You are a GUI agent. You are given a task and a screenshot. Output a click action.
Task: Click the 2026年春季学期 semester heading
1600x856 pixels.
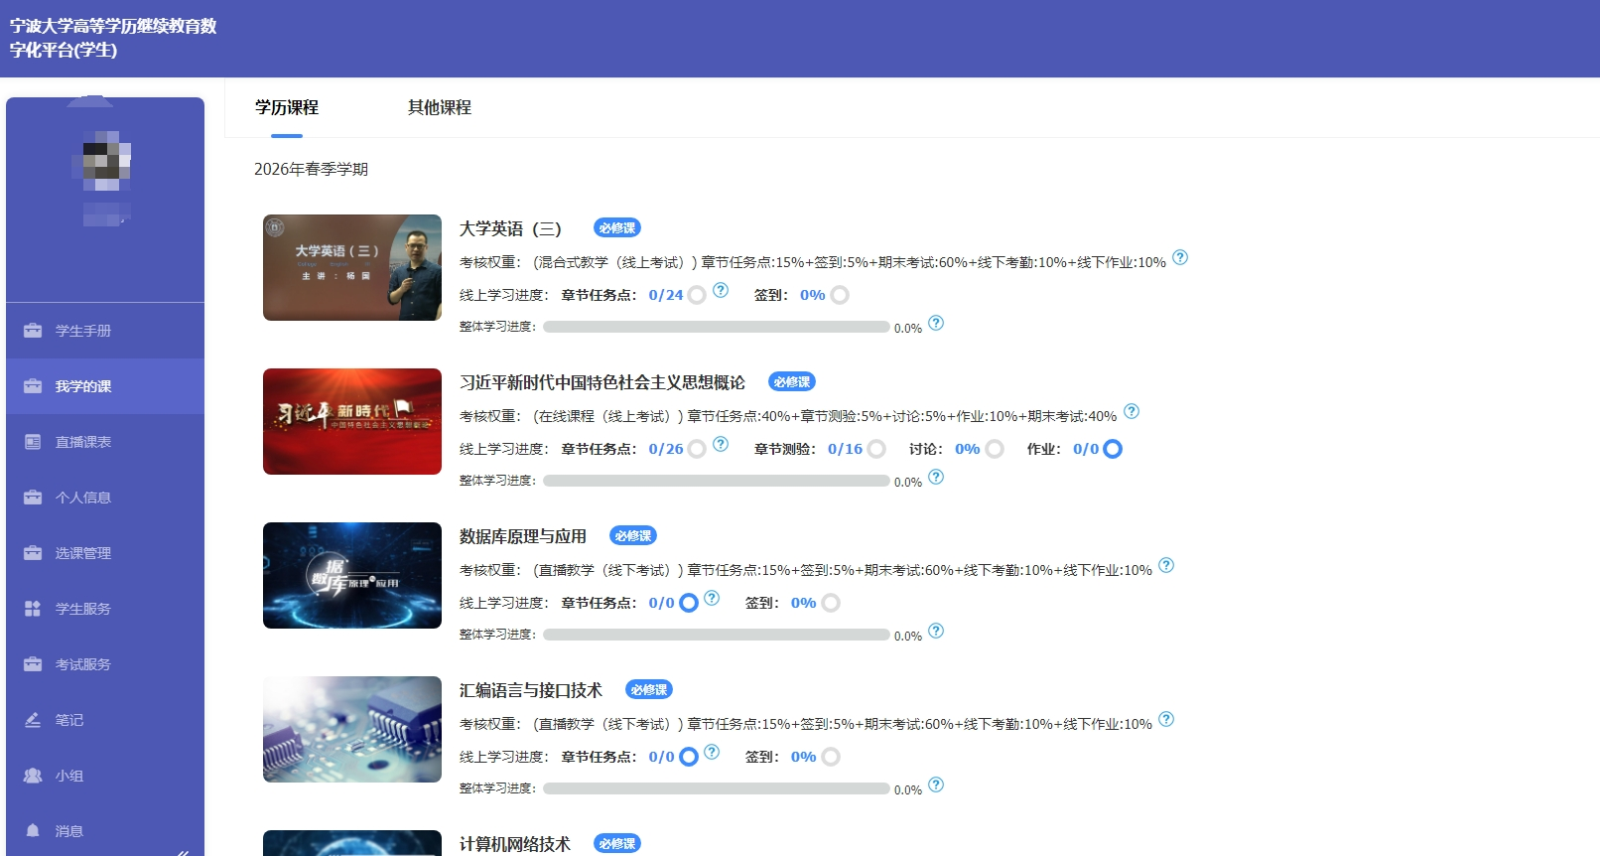pyautogui.click(x=311, y=169)
